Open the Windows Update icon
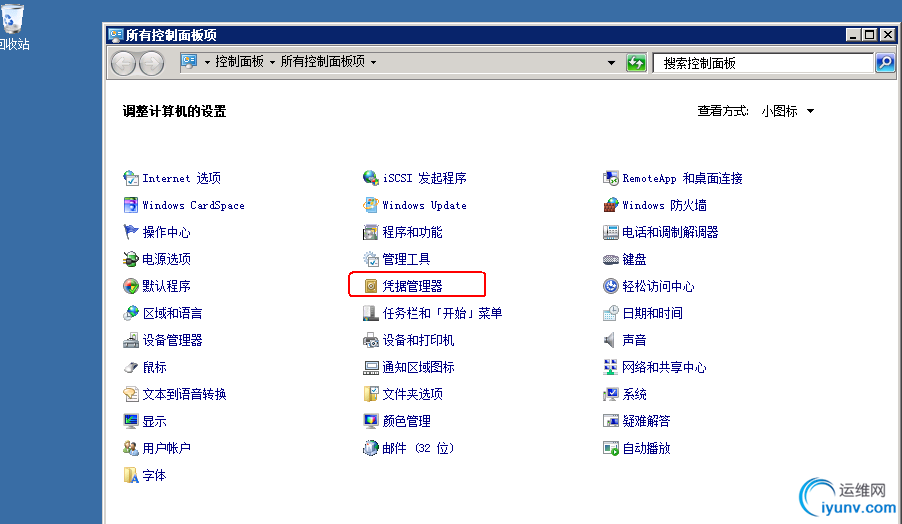902x524 pixels. click(370, 205)
